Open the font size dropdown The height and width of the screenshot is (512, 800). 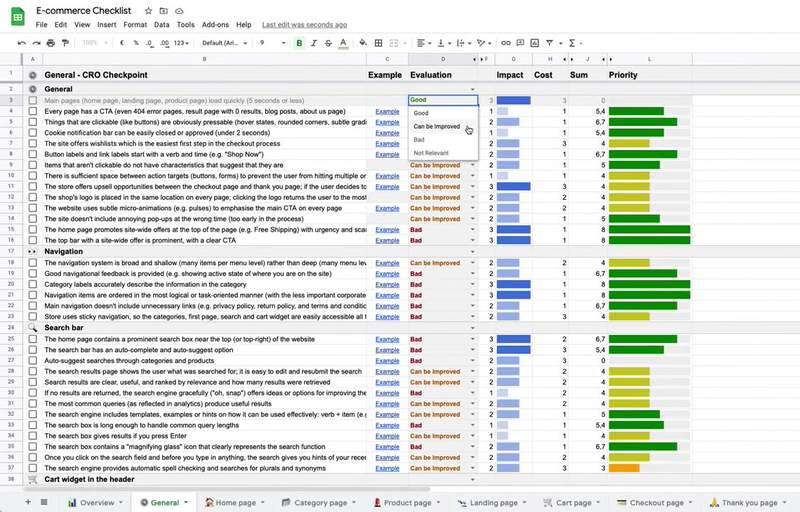pyautogui.click(x=273, y=43)
